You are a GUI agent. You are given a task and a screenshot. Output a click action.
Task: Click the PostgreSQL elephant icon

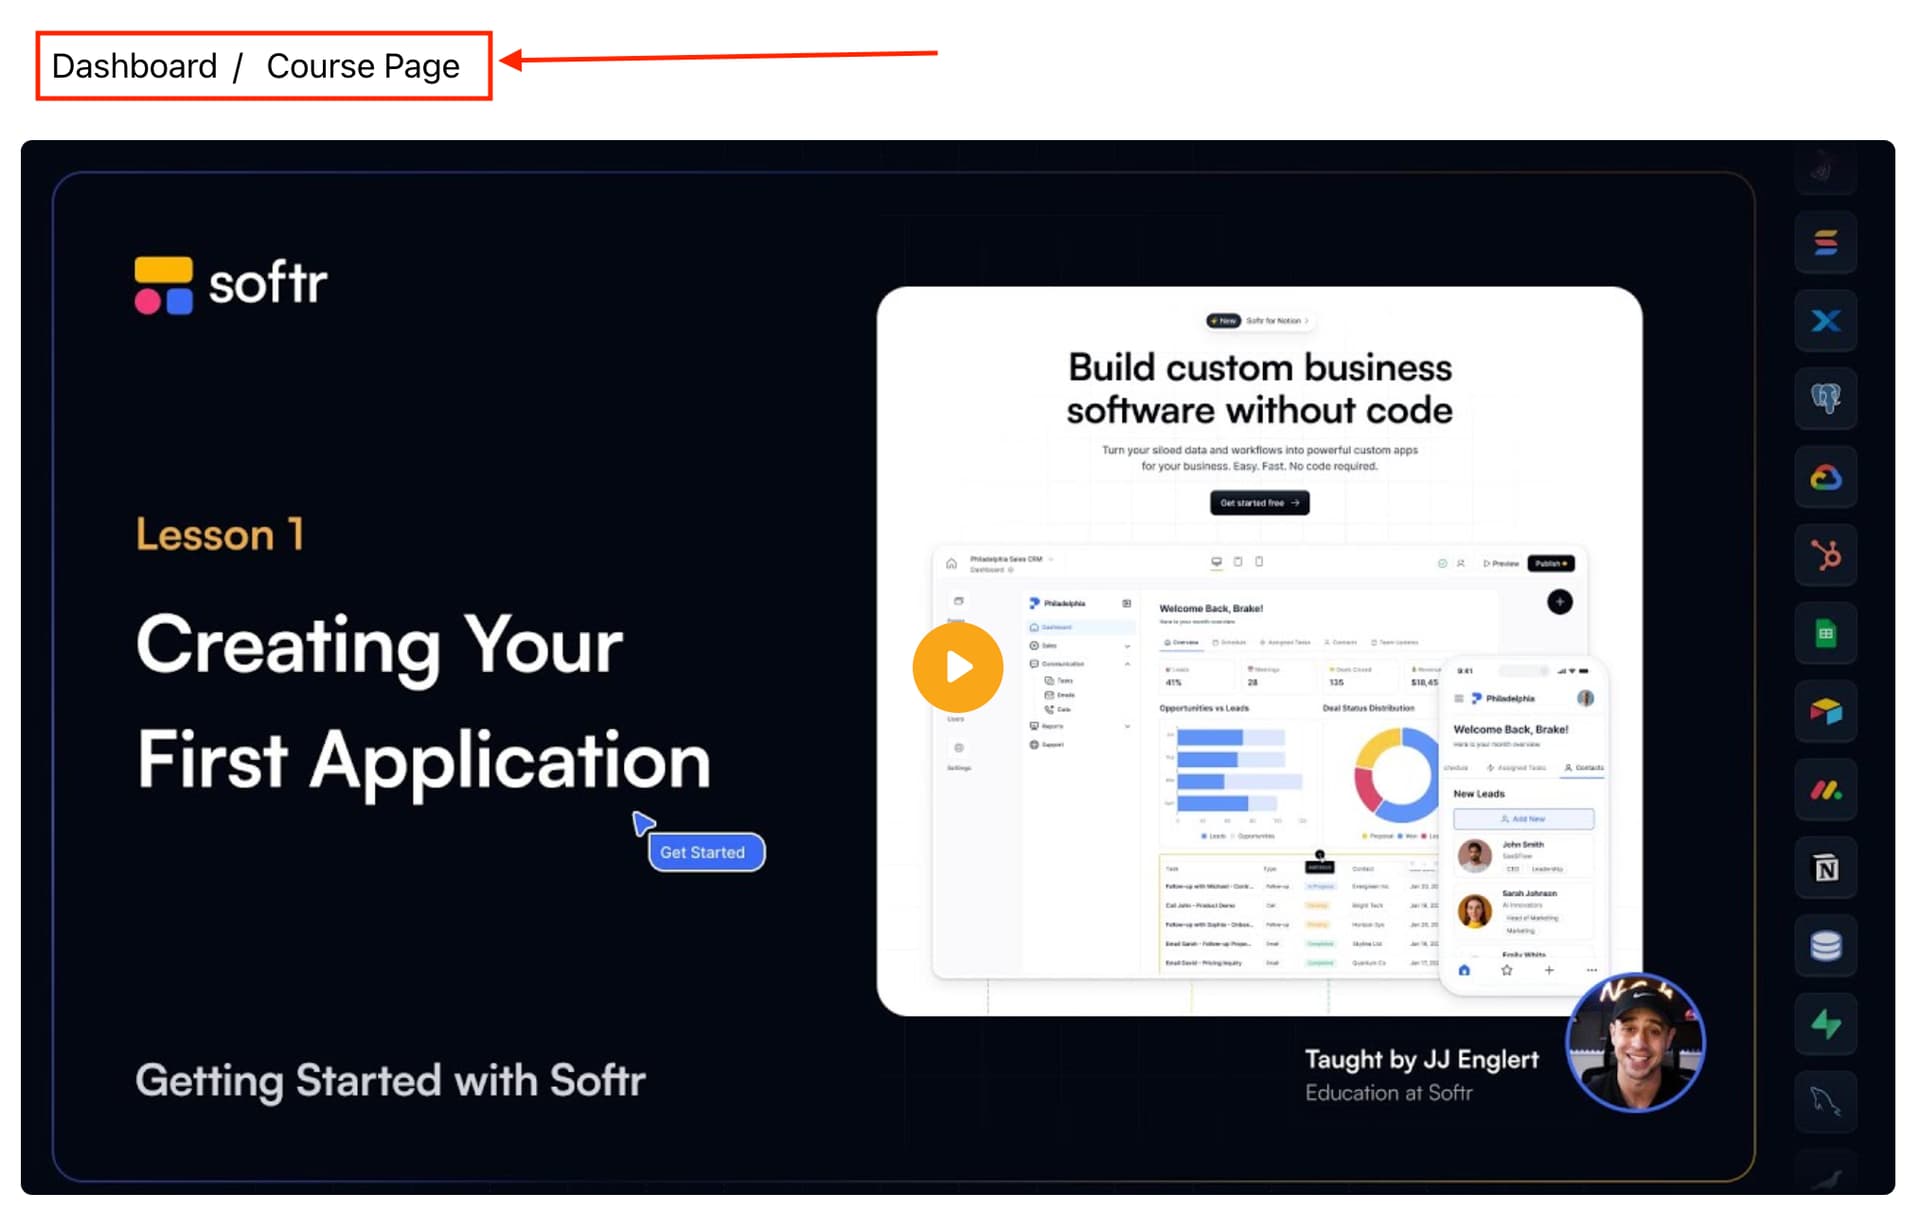(x=1825, y=399)
